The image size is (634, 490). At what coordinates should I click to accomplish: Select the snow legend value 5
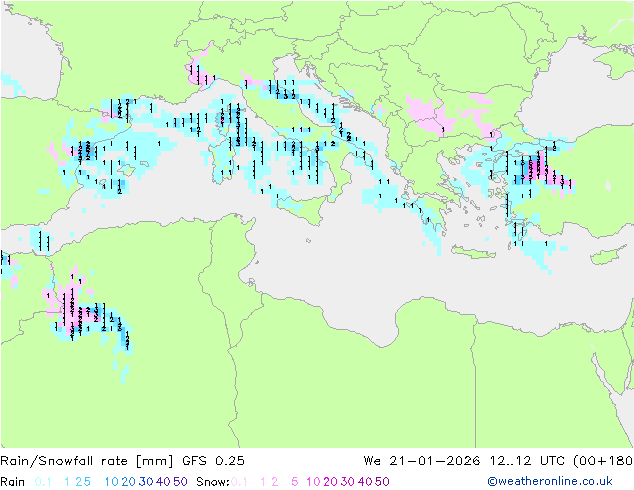pyautogui.click(x=295, y=482)
